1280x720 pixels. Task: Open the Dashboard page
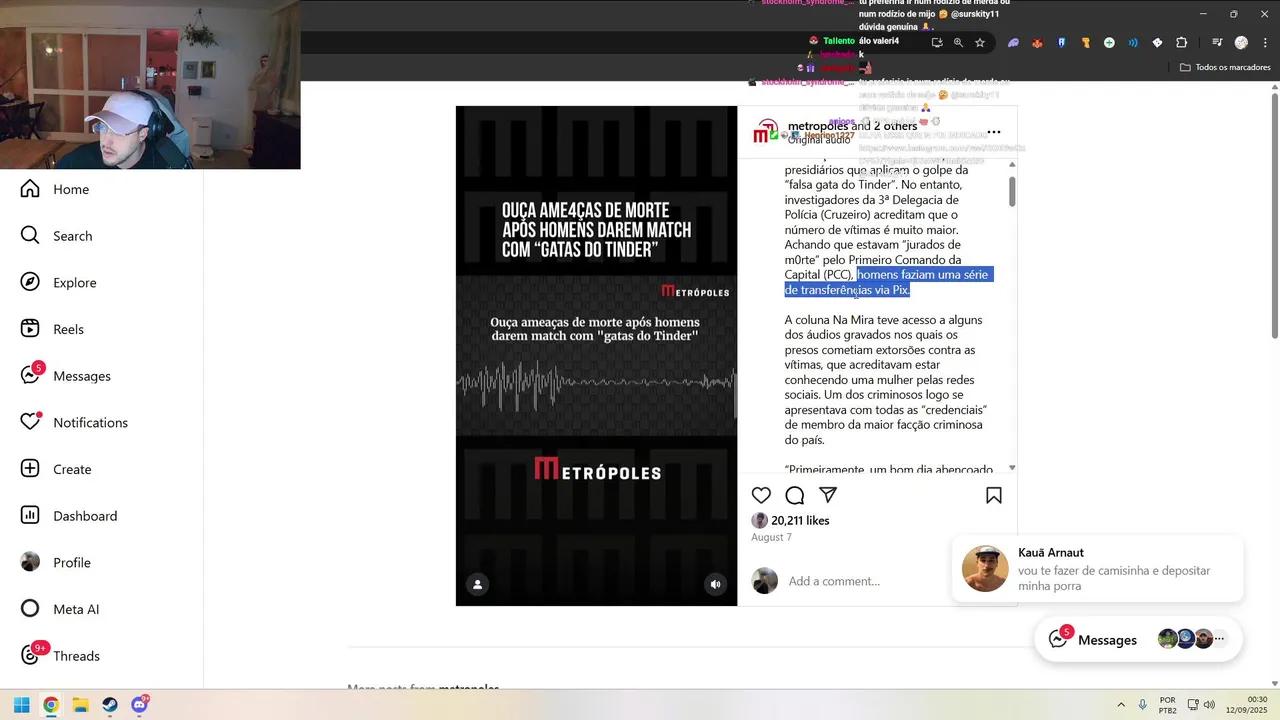click(x=70, y=516)
